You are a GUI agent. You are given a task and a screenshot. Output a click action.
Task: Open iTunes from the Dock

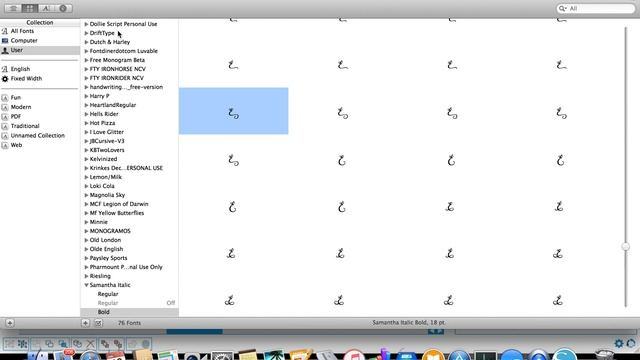[x=354, y=355]
